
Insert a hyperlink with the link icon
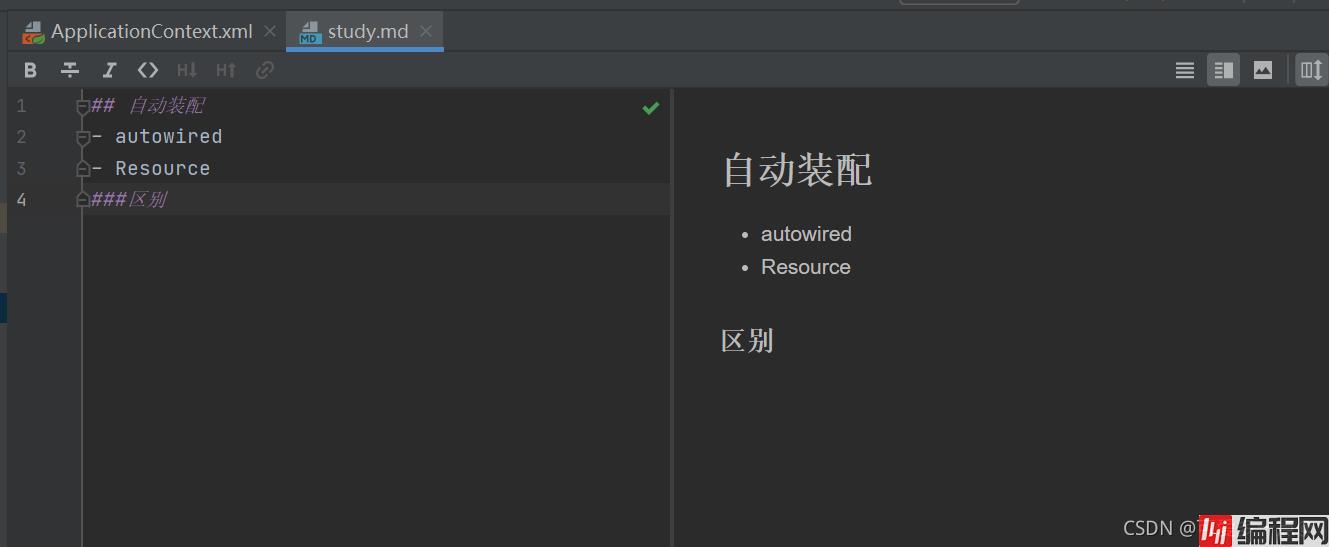pos(265,70)
